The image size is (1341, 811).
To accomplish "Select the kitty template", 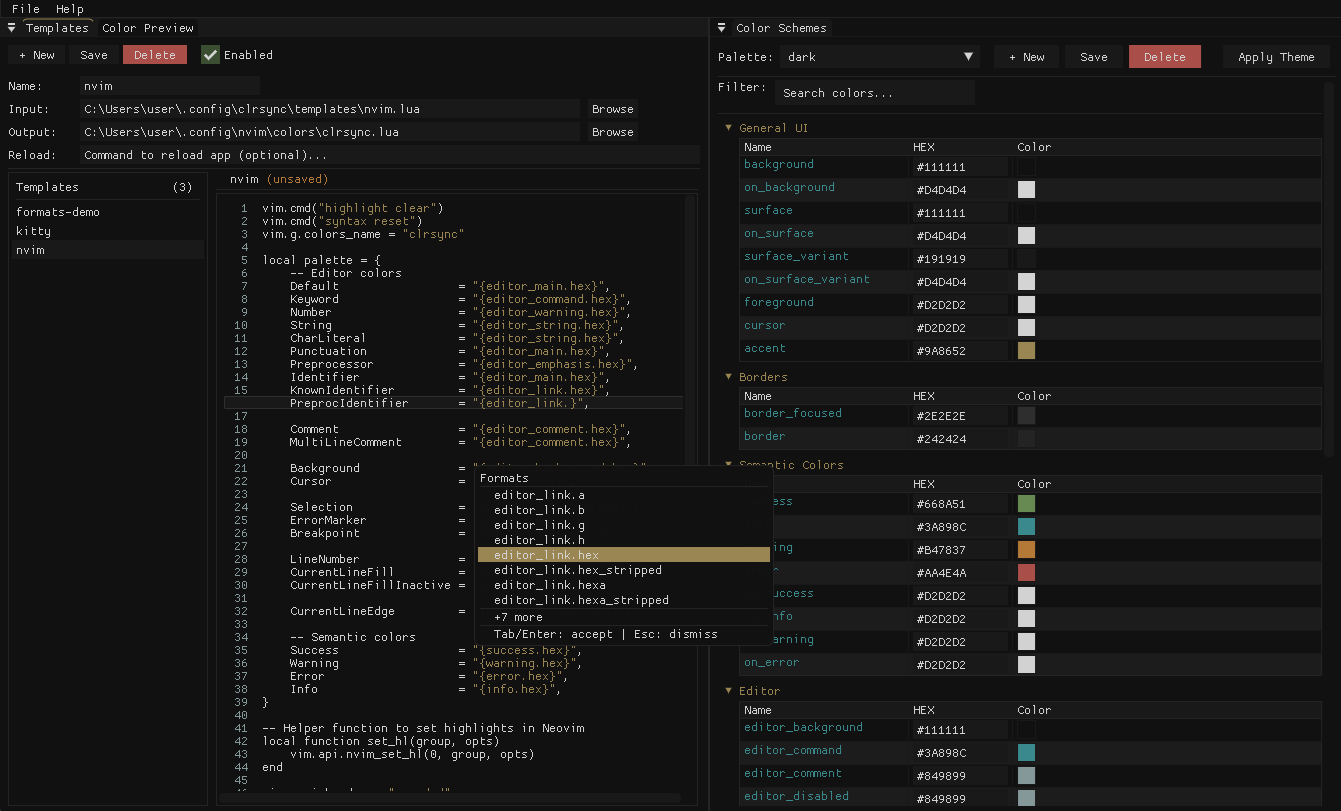I will pyautogui.click(x=33, y=231).
